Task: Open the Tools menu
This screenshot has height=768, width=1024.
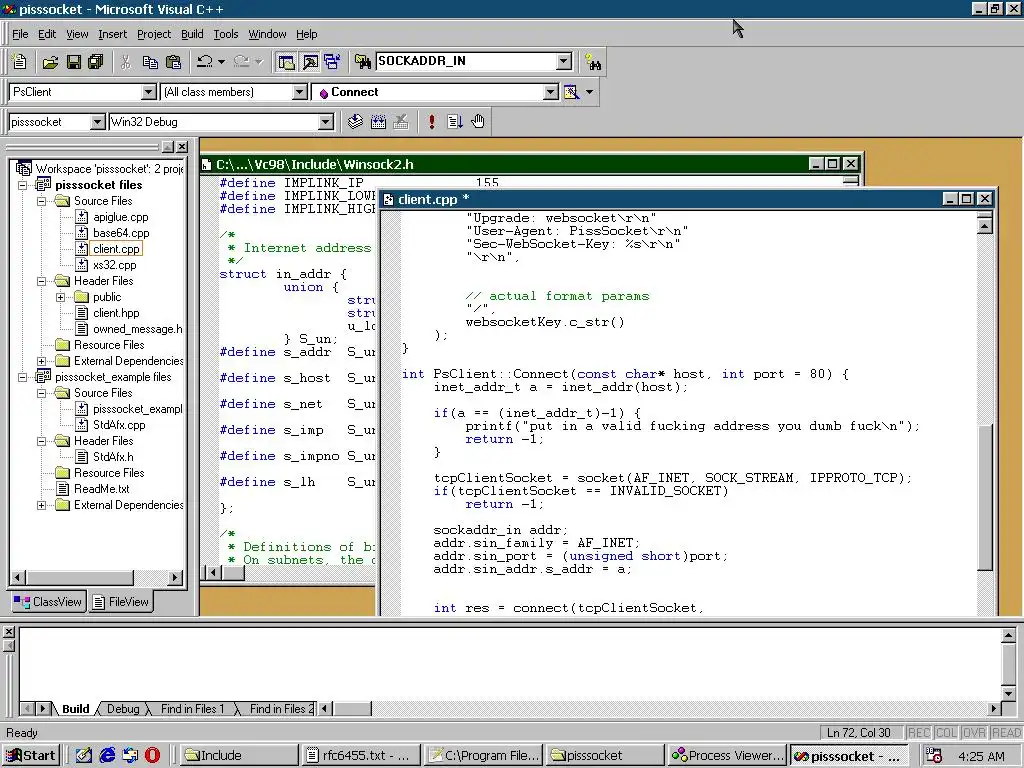Action: point(226,34)
